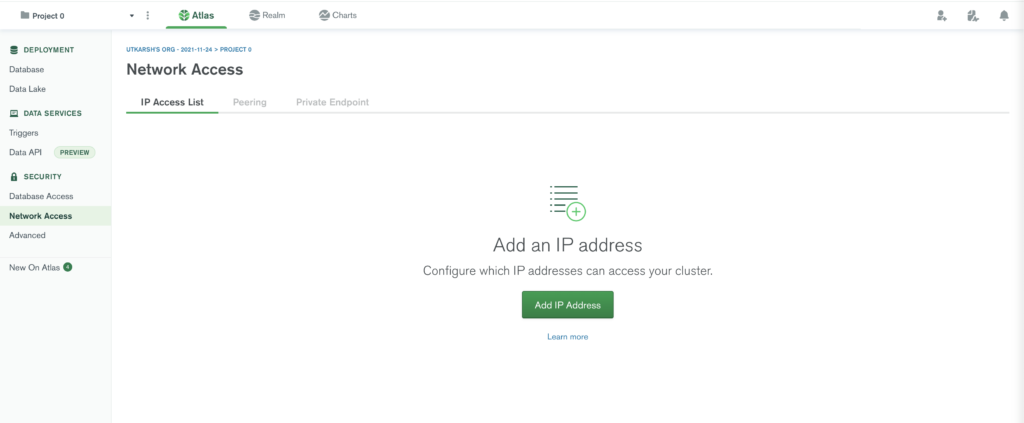Click the green plus badge beside New On Atlas
The height and width of the screenshot is (423, 1024).
(x=68, y=267)
